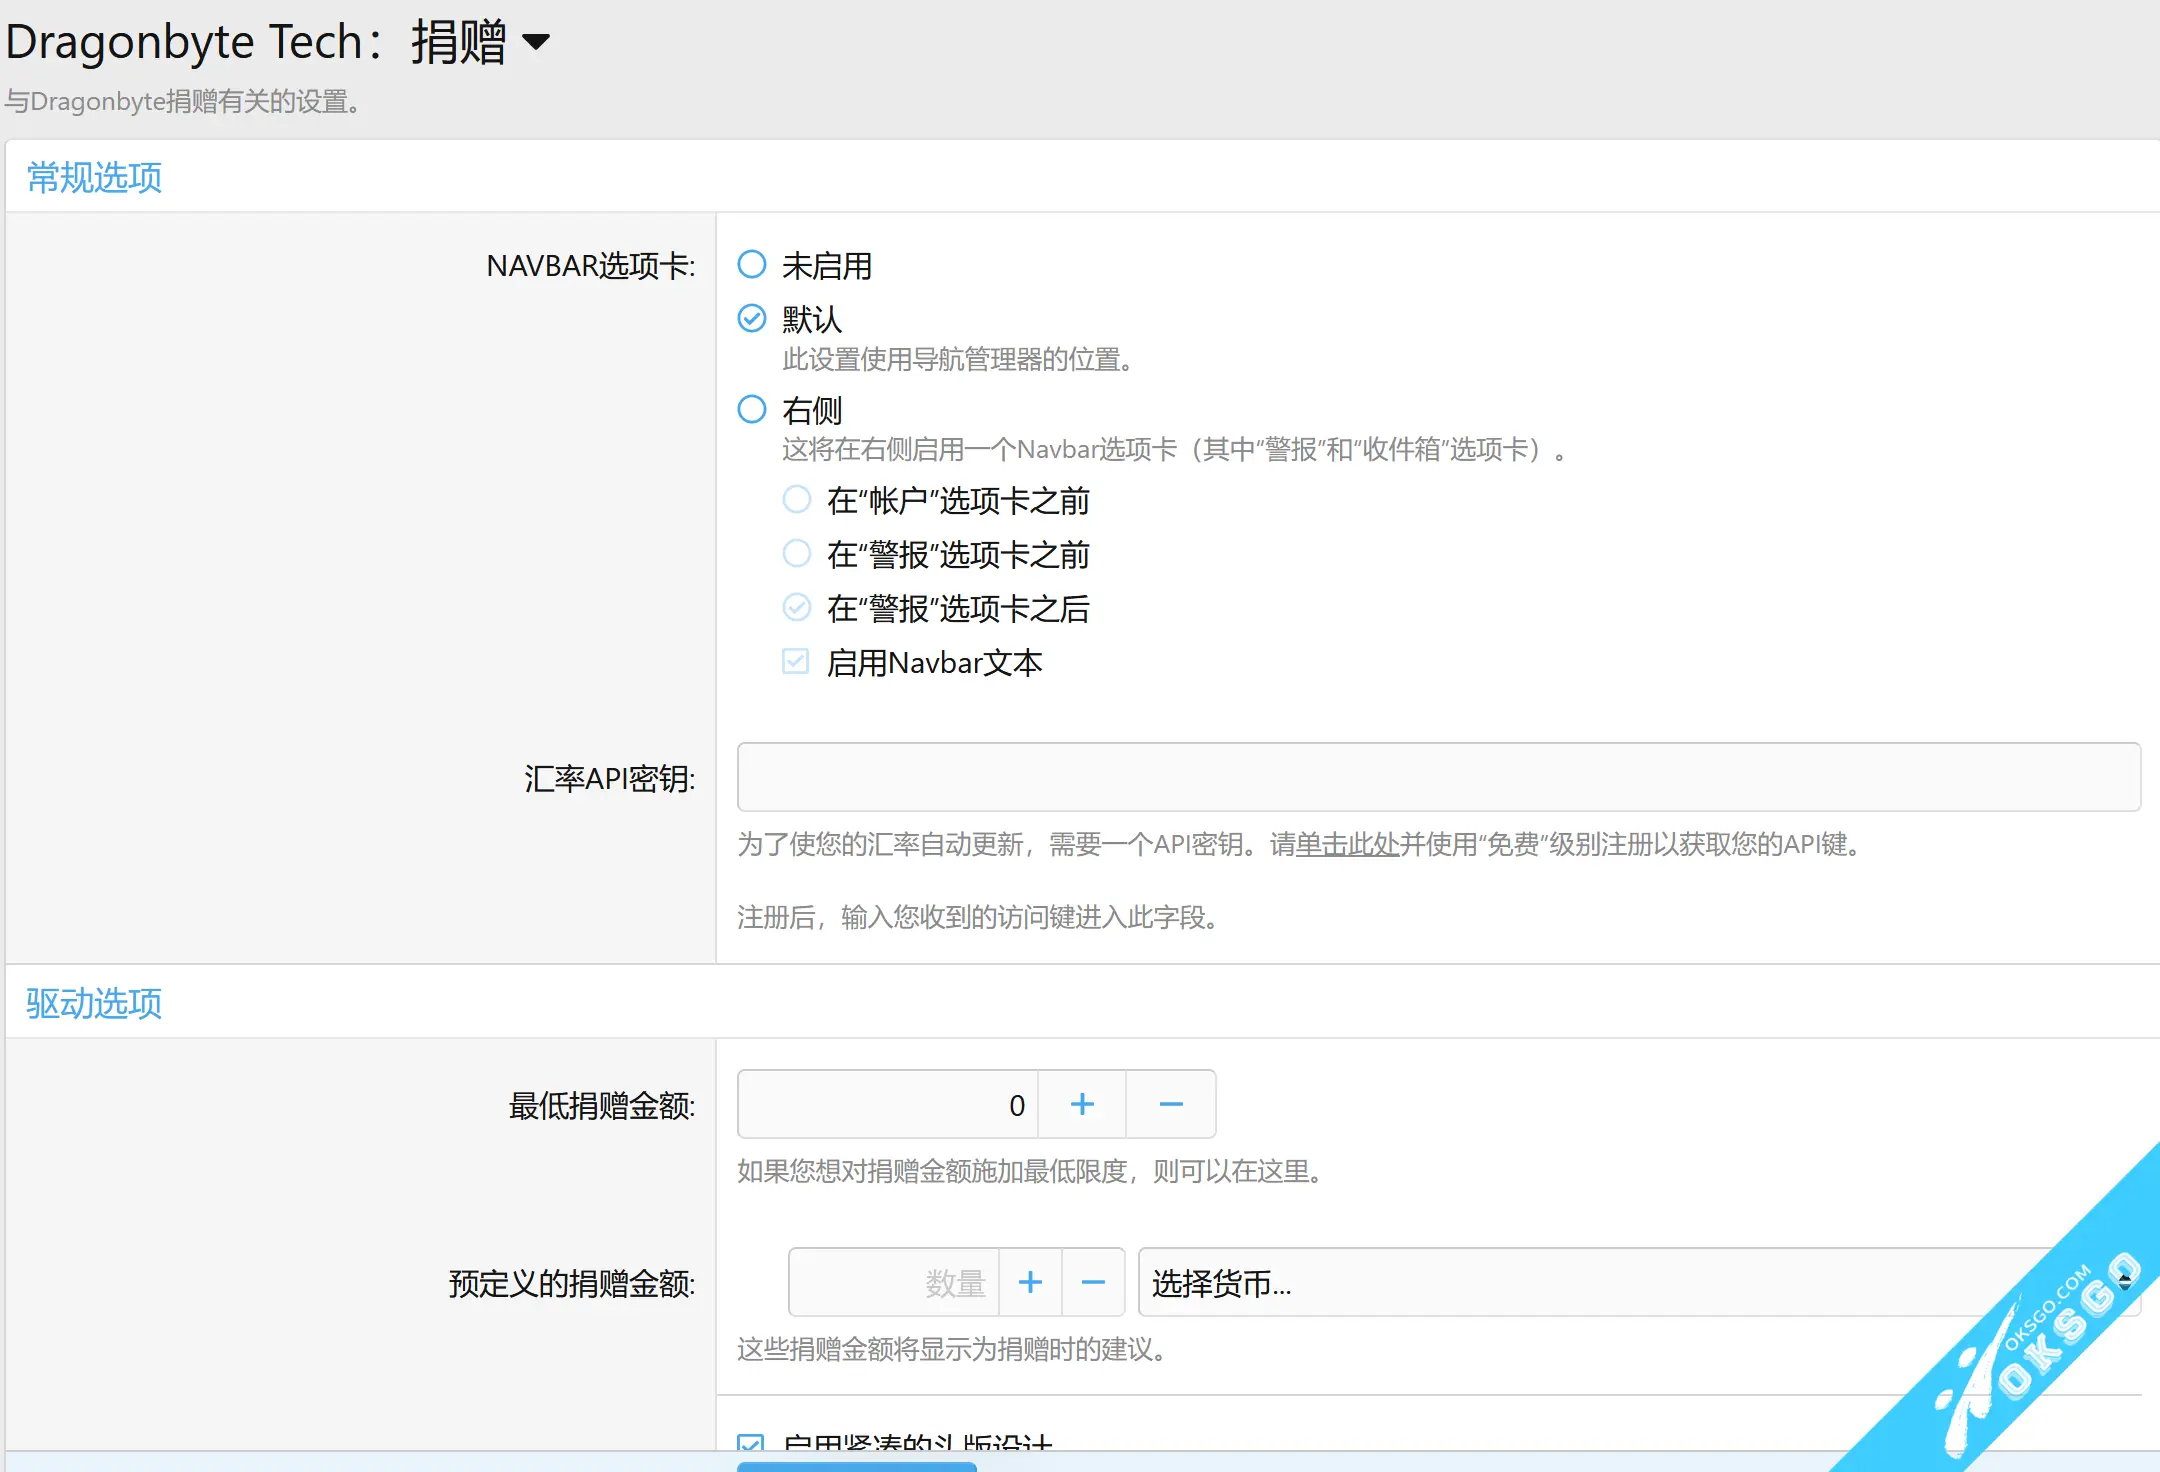Click the 最低捐赠金额 number field
Image resolution: width=2160 pixels, height=1472 pixels.
[x=887, y=1104]
